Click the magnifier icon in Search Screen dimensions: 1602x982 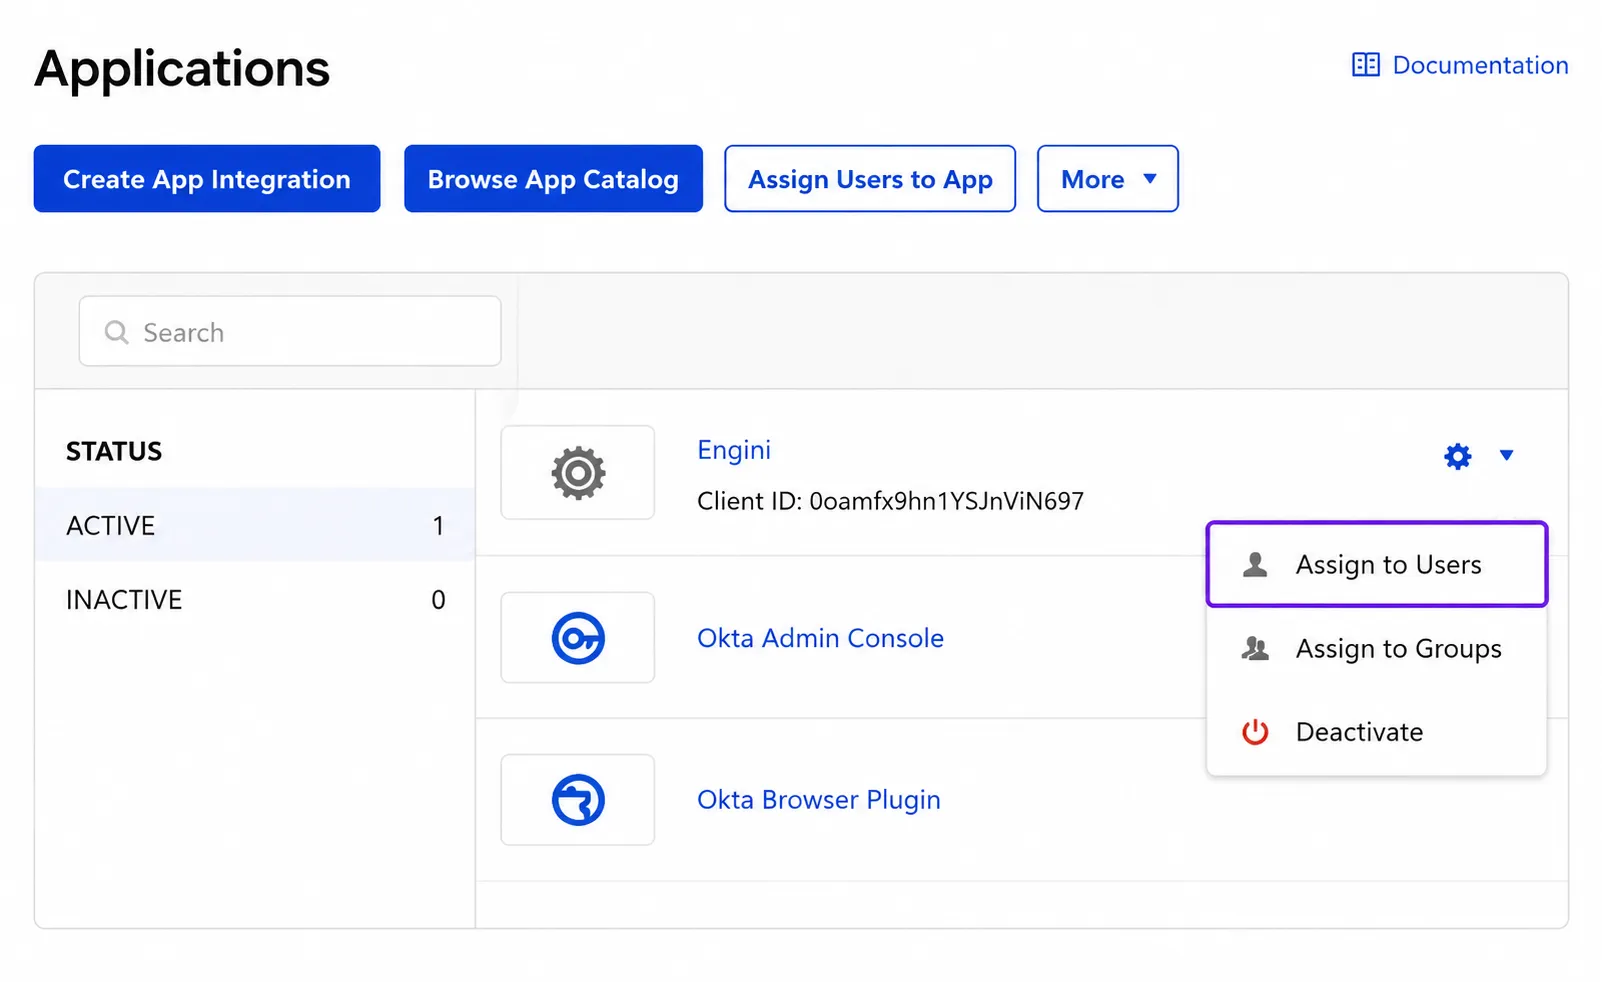[x=117, y=332]
